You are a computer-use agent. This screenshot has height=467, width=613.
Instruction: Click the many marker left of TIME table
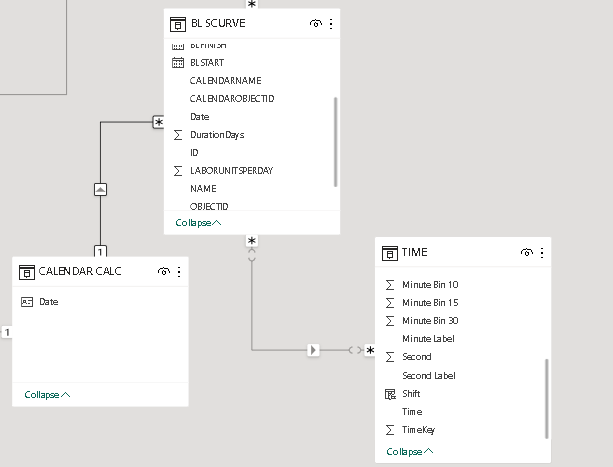tap(370, 350)
